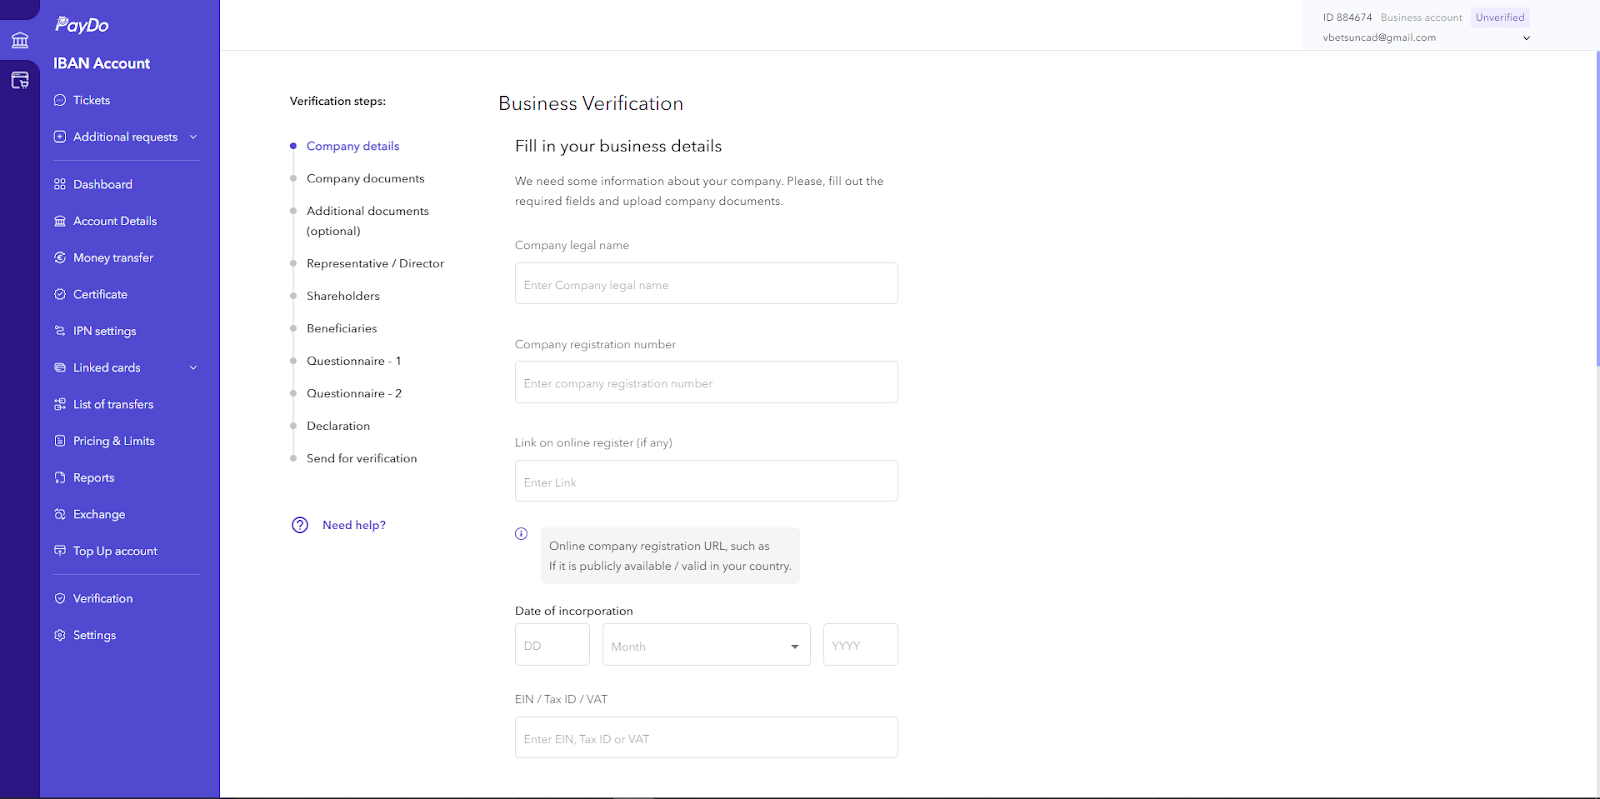Select Top Up account menu item
The image size is (1600, 799).
coord(115,551)
